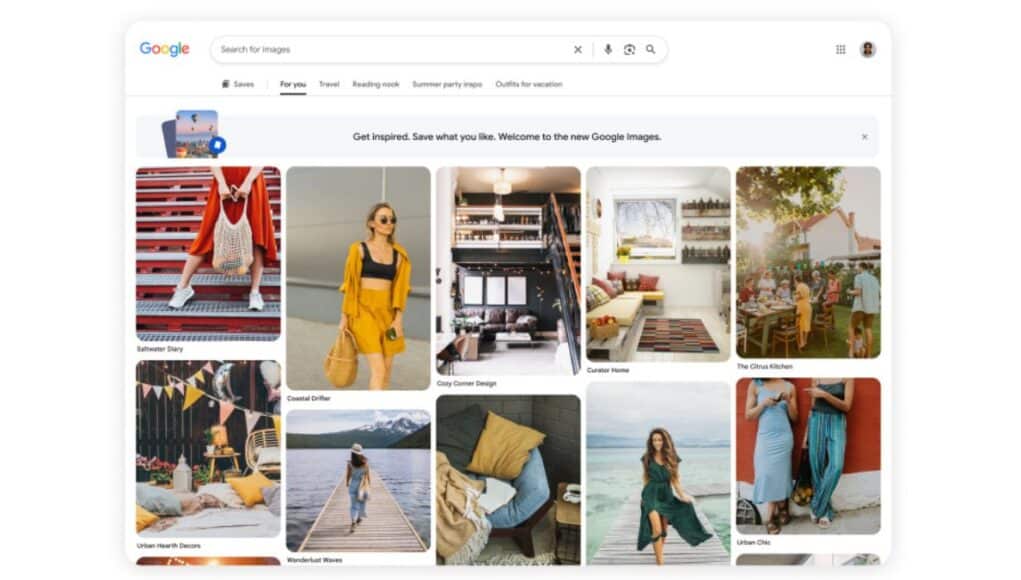Open Google Lens camera search icon
Viewport: 1021px width, 580px height.
629,49
